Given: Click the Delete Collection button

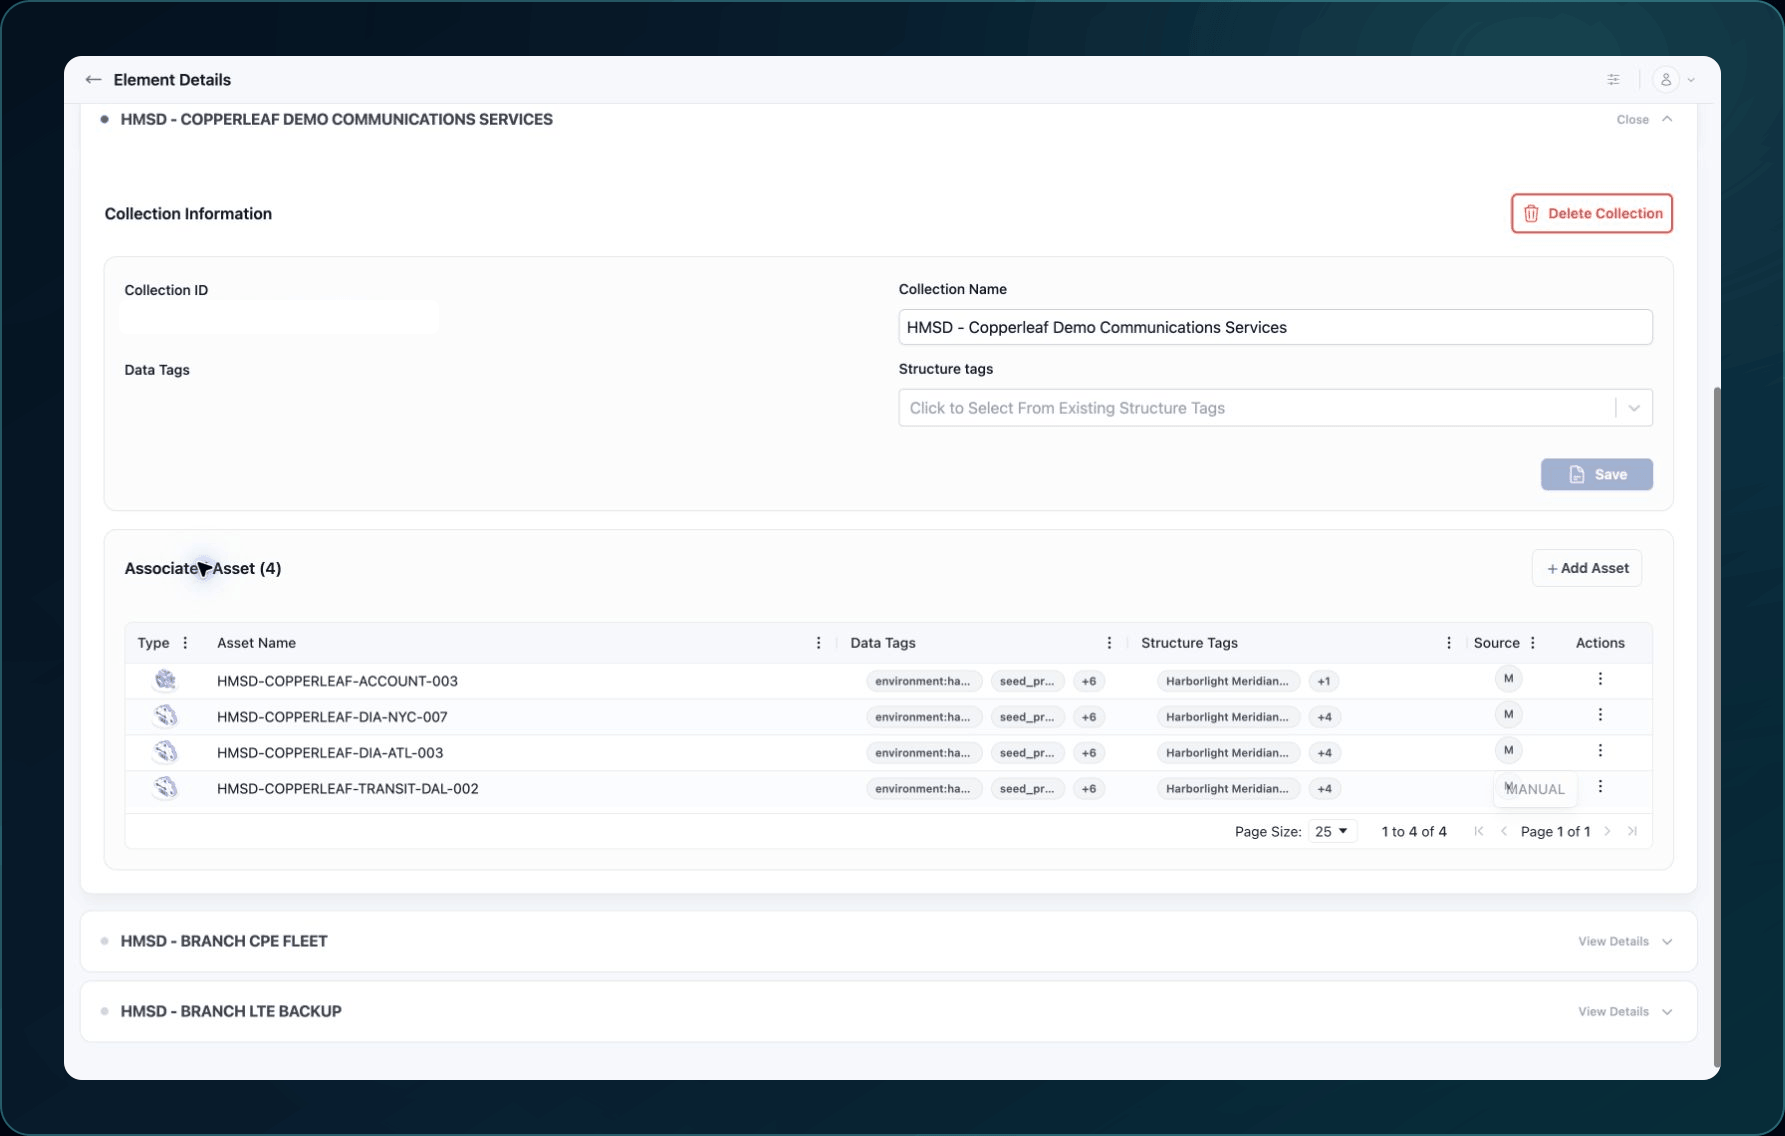Looking at the screenshot, I should [x=1592, y=213].
